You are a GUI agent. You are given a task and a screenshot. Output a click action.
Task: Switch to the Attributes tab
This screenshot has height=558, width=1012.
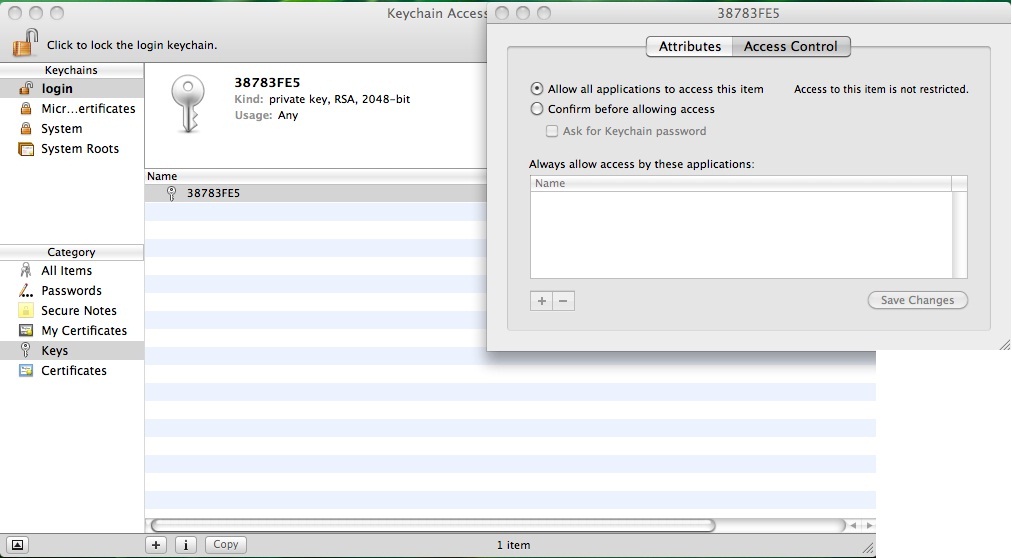point(689,47)
